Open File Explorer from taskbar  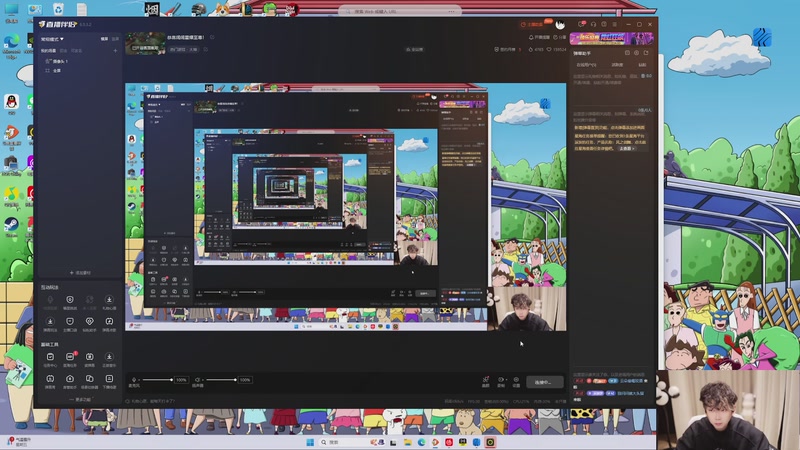click(x=408, y=442)
